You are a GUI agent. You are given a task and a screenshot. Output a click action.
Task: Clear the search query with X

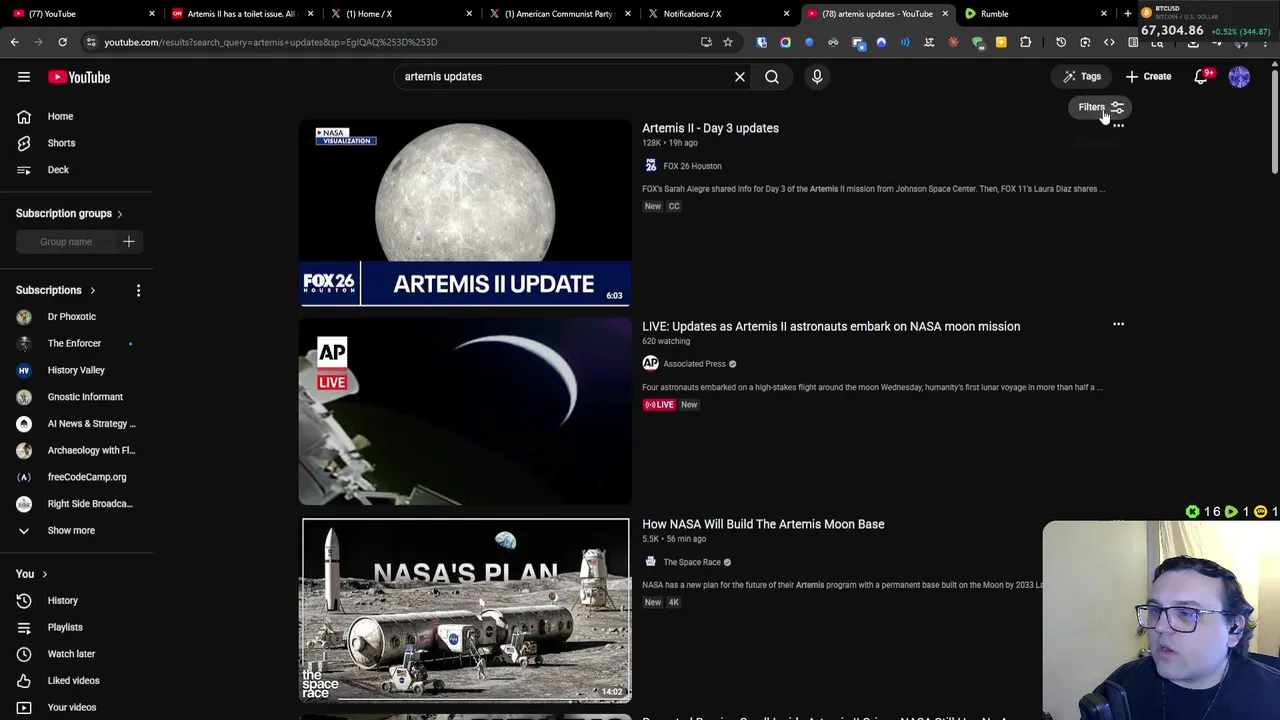tap(740, 77)
